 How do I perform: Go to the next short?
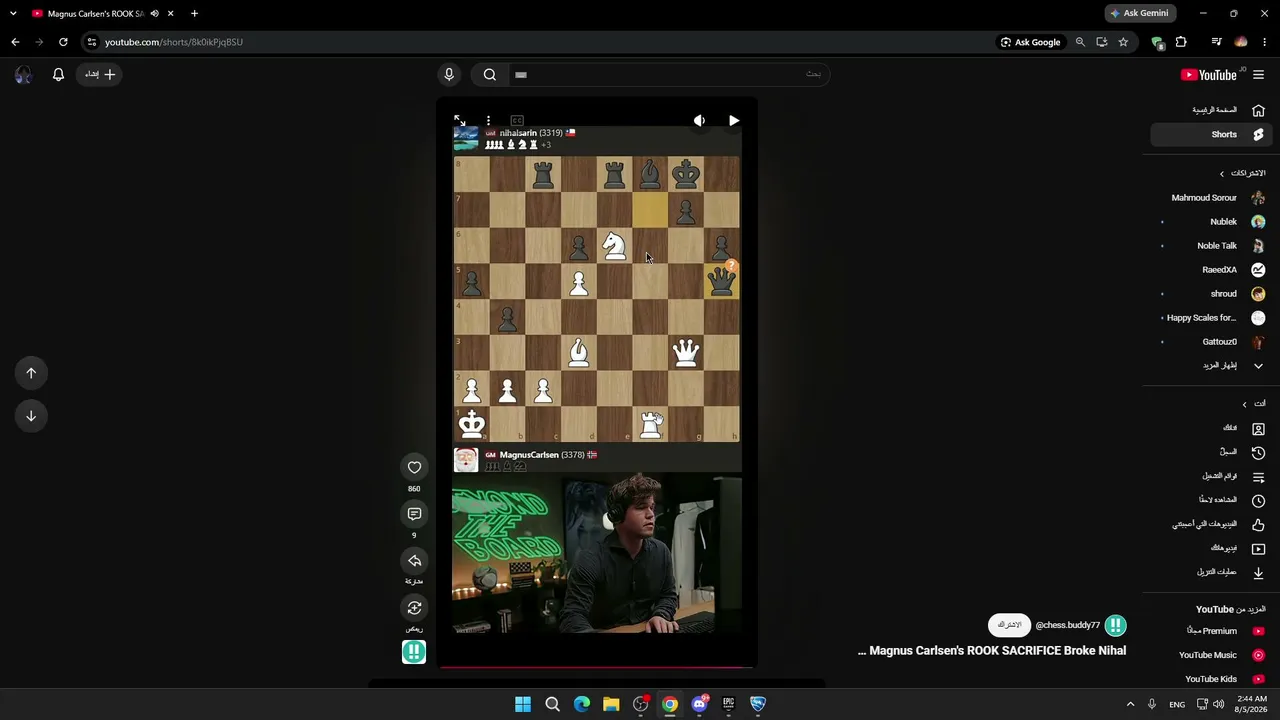tap(31, 416)
